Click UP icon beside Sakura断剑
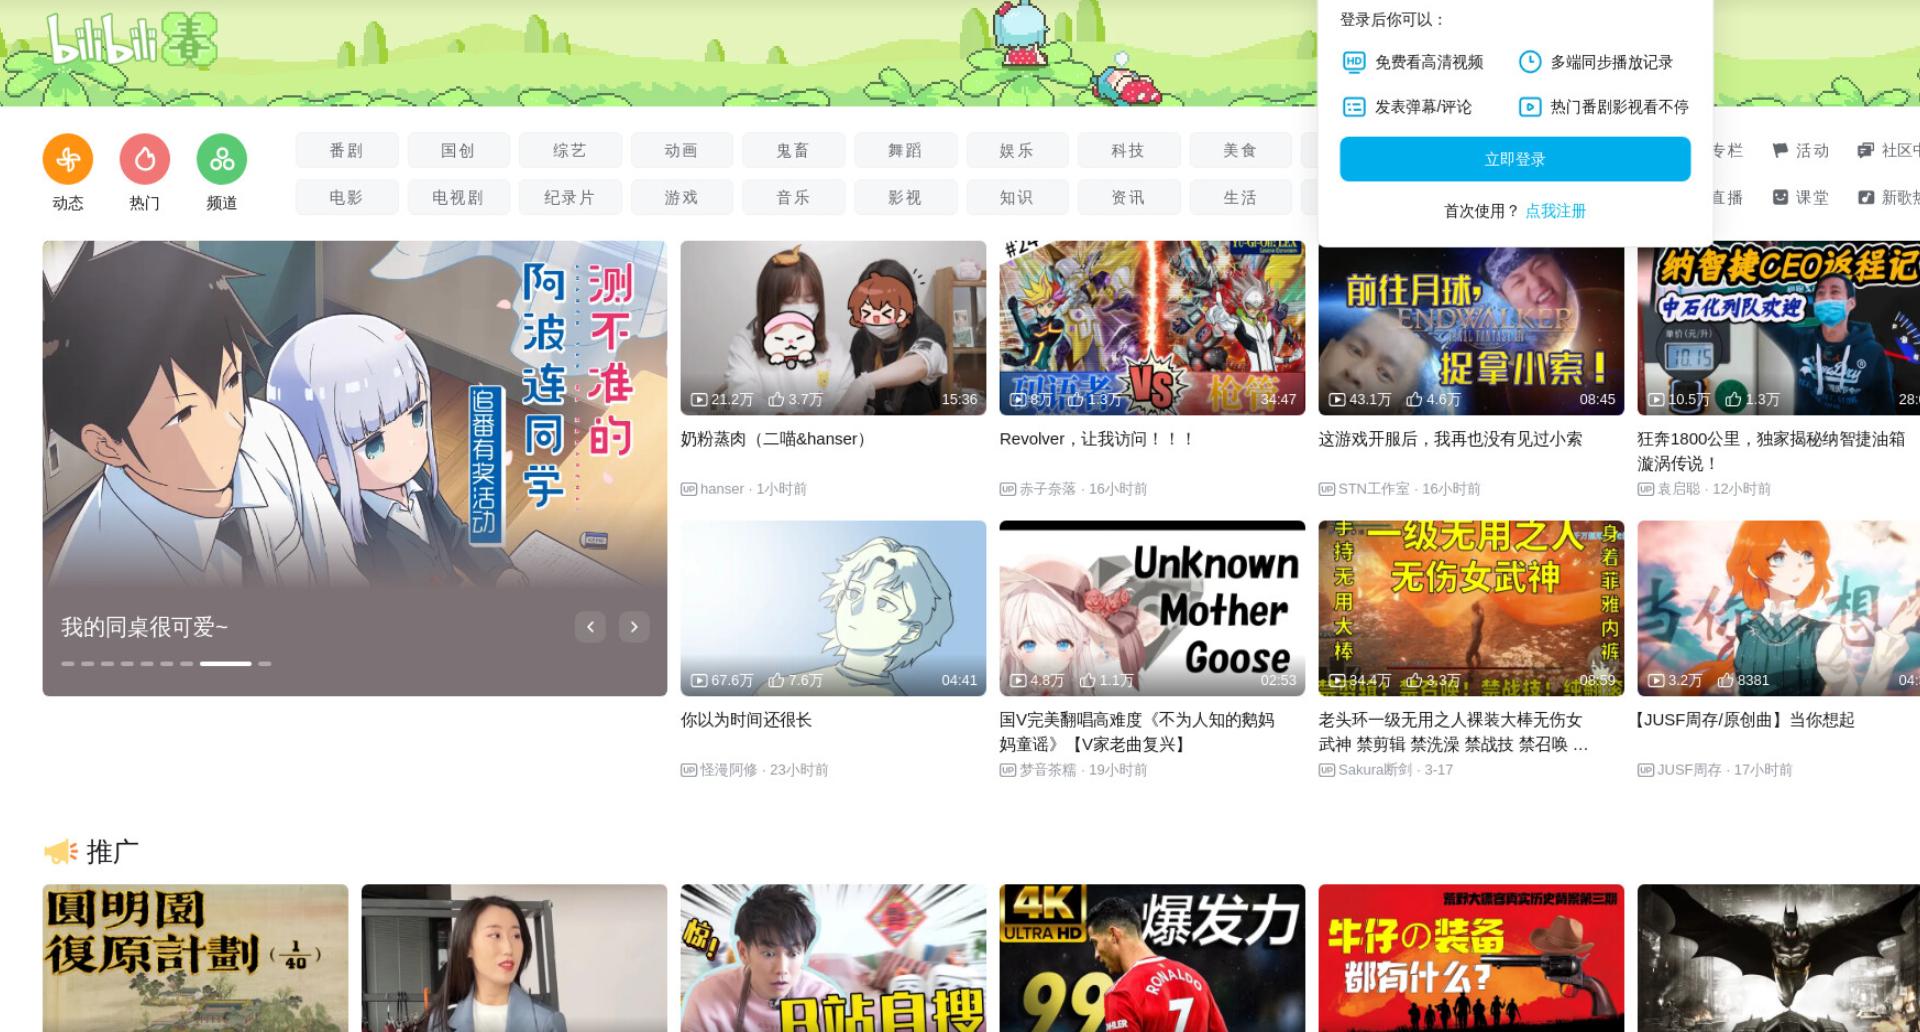1920x1032 pixels. point(1326,770)
